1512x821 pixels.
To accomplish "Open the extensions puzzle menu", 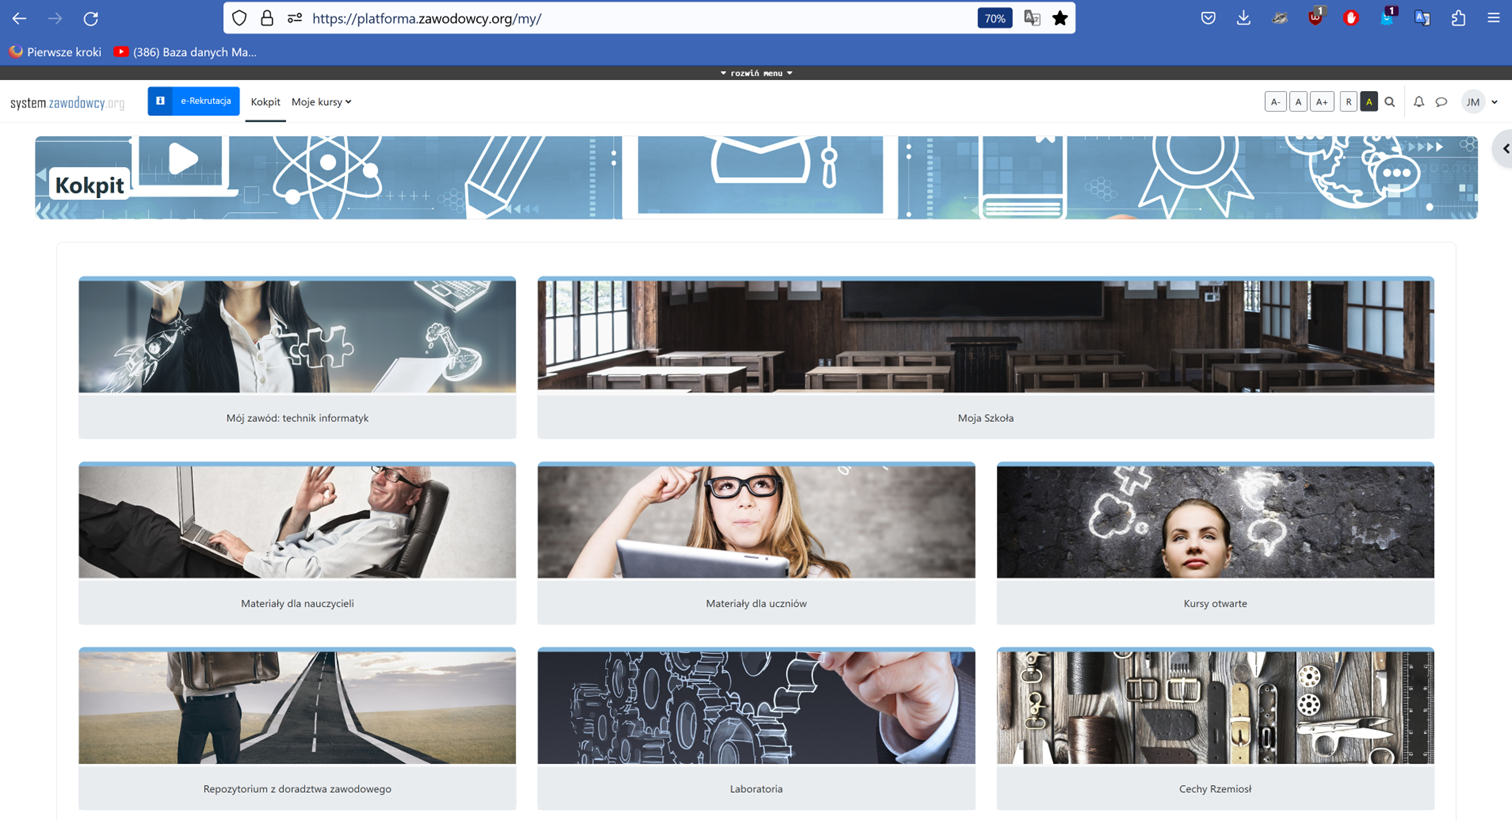I will (1458, 18).
